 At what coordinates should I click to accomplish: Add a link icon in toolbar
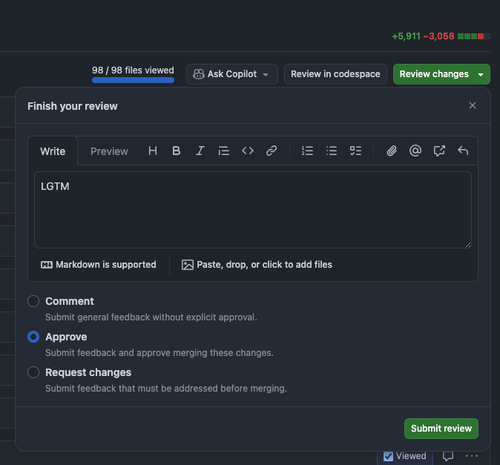coord(271,151)
